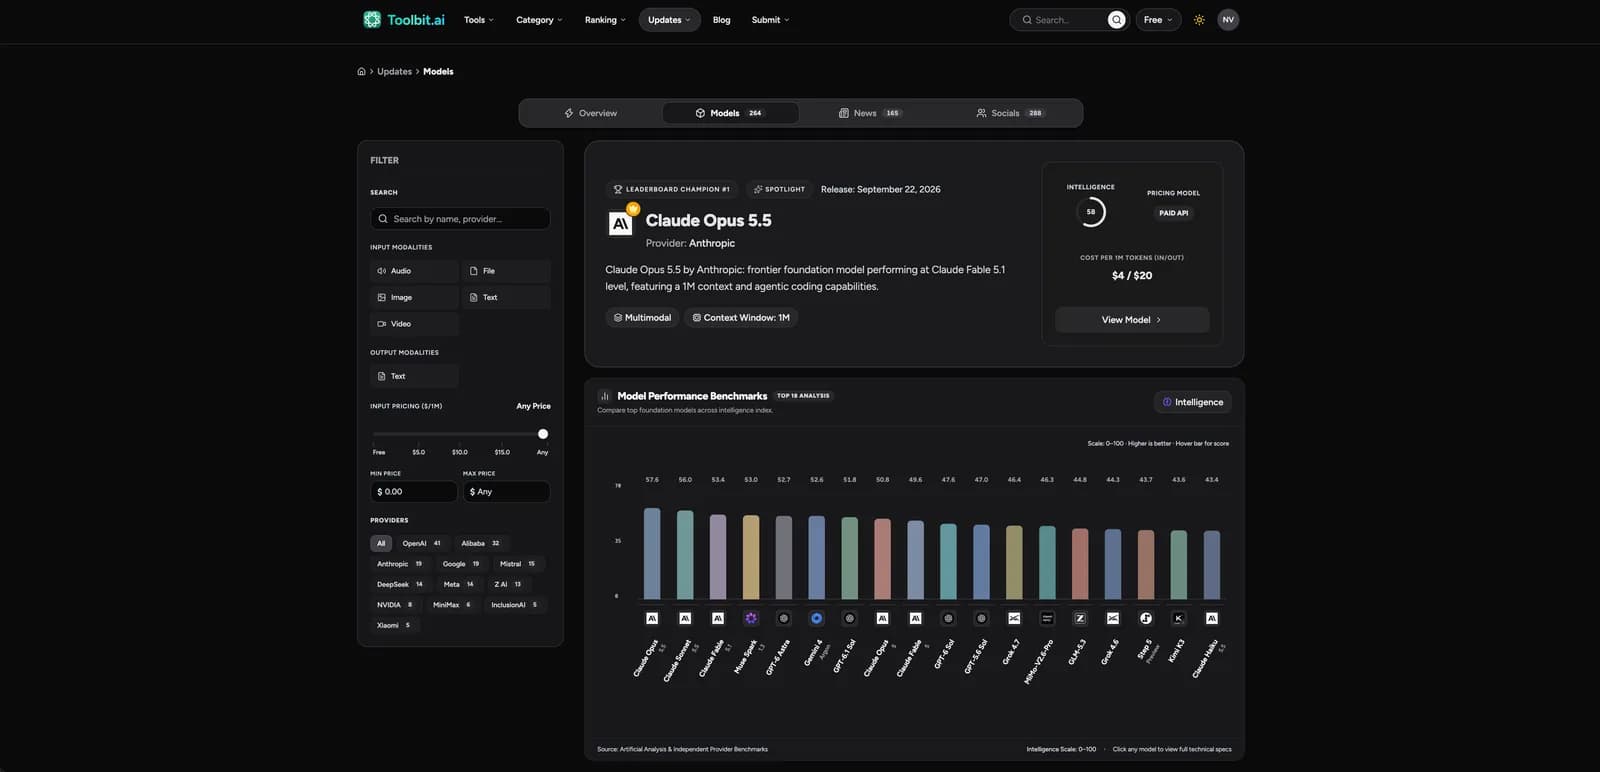Expand the Updates dropdown menu
This screenshot has width=1600, height=772.
[x=670, y=20]
